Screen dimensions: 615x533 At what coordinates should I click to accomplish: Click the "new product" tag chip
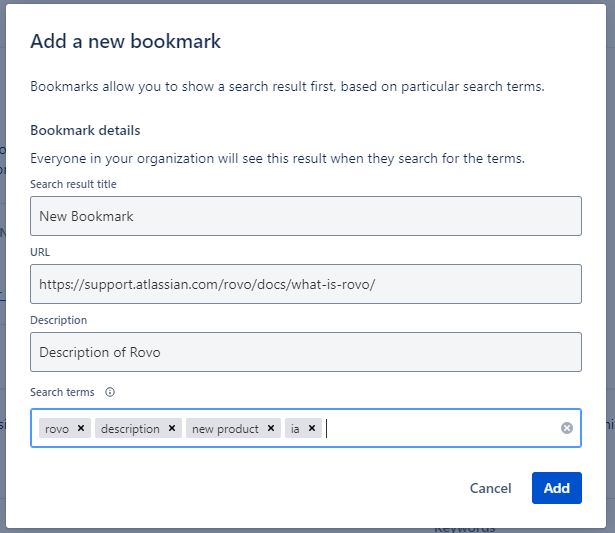[x=225, y=428]
